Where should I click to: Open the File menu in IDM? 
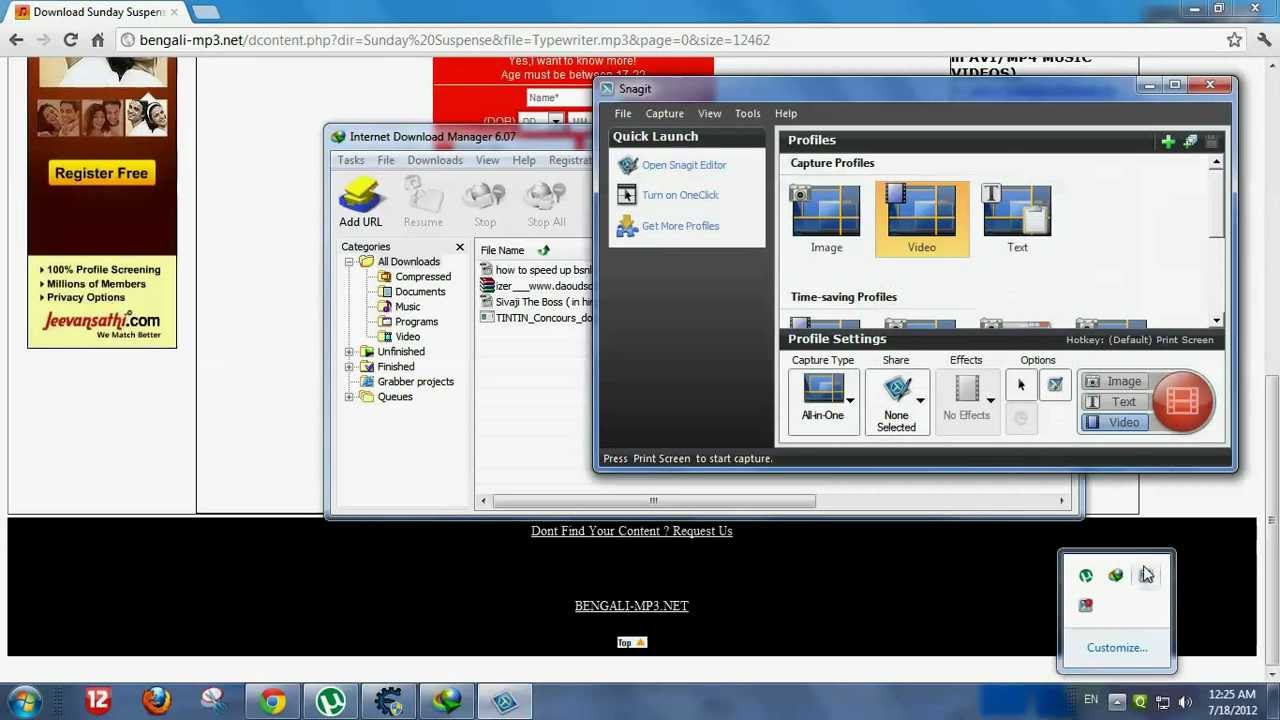point(386,161)
